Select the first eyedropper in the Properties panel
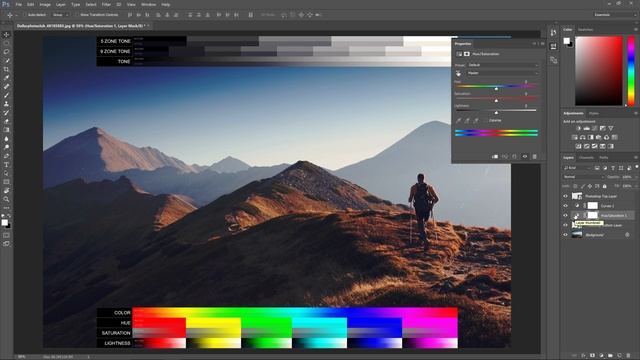Image resolution: width=640 pixels, height=360 pixels. click(x=459, y=121)
